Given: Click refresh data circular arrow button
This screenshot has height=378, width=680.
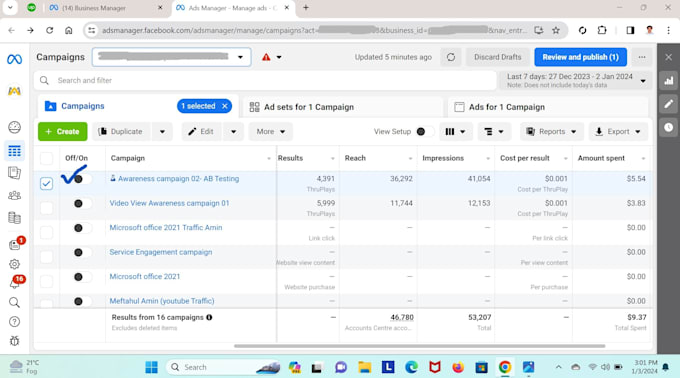Looking at the screenshot, I should [x=451, y=57].
